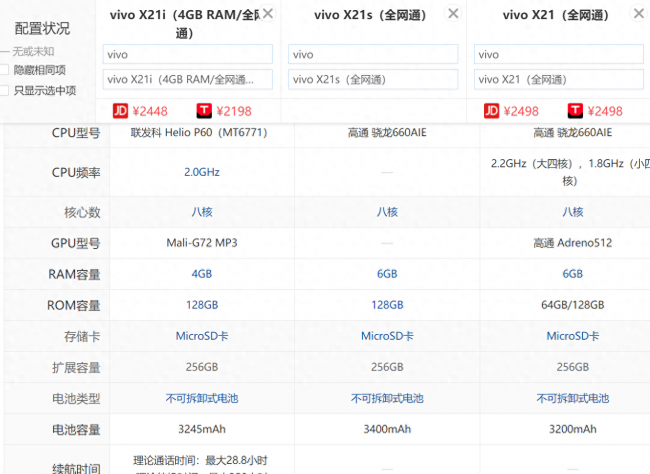Open Tmall icon for vivo X21
Screen dimensions: 650x474
click(x=575, y=111)
